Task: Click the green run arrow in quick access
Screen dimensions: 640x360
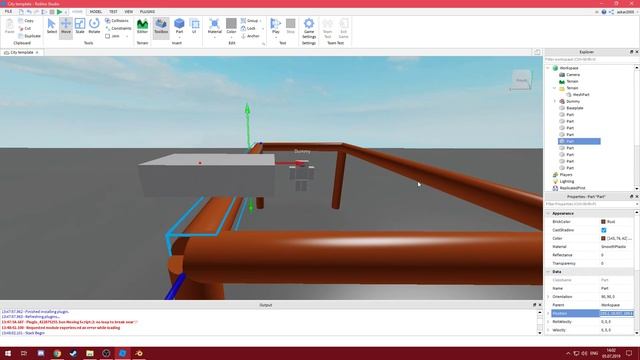Action: (x=60, y=12)
